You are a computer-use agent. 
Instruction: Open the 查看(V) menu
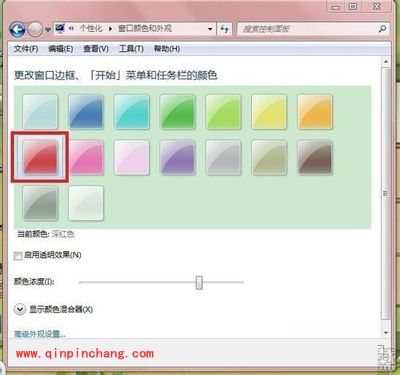coord(96,49)
